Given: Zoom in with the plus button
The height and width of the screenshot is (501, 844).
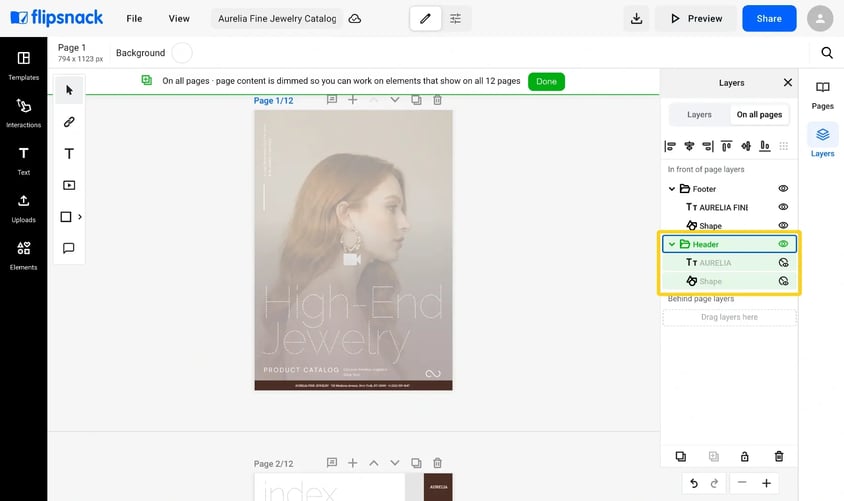Looking at the screenshot, I should [766, 483].
